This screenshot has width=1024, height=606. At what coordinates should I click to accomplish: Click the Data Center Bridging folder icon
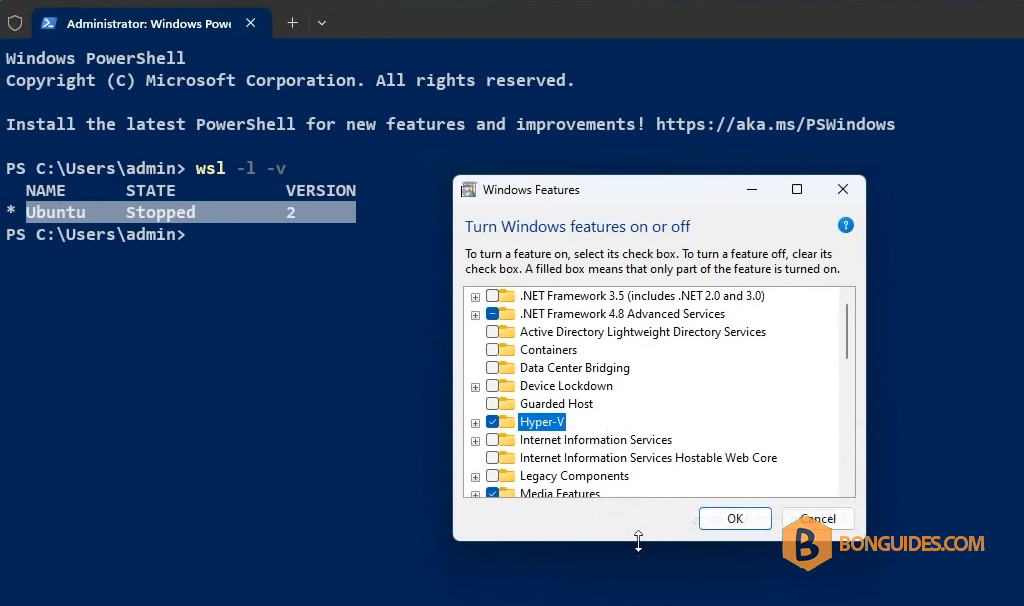[x=507, y=368]
